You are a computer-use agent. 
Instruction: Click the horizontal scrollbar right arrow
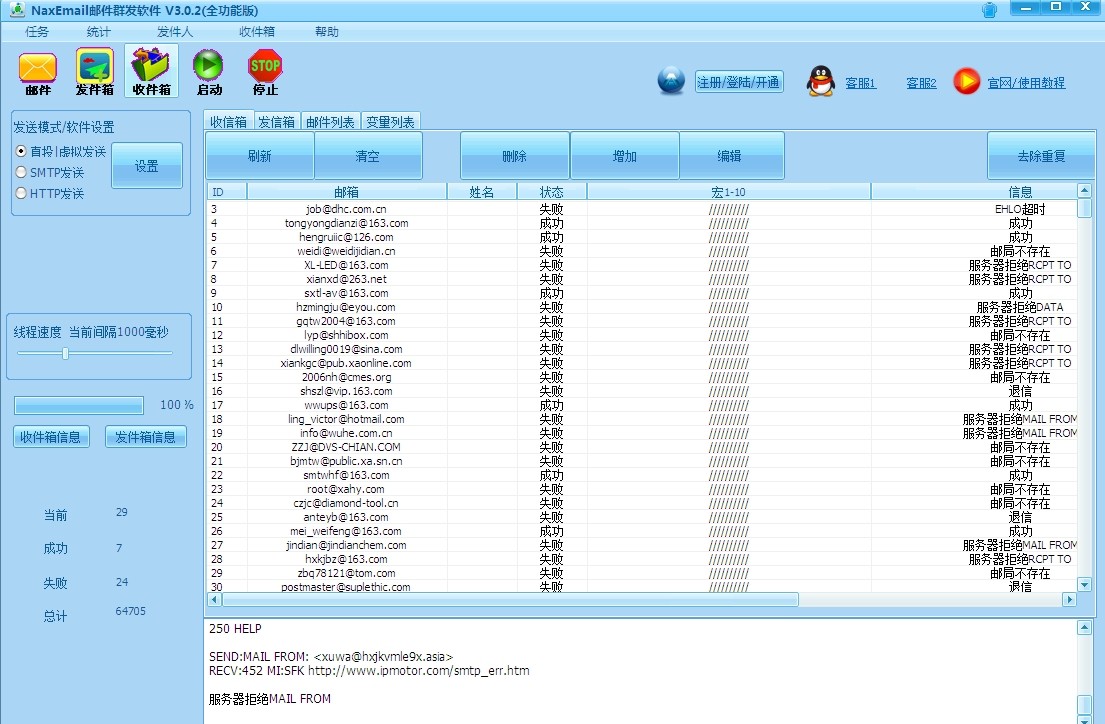pos(1069,599)
